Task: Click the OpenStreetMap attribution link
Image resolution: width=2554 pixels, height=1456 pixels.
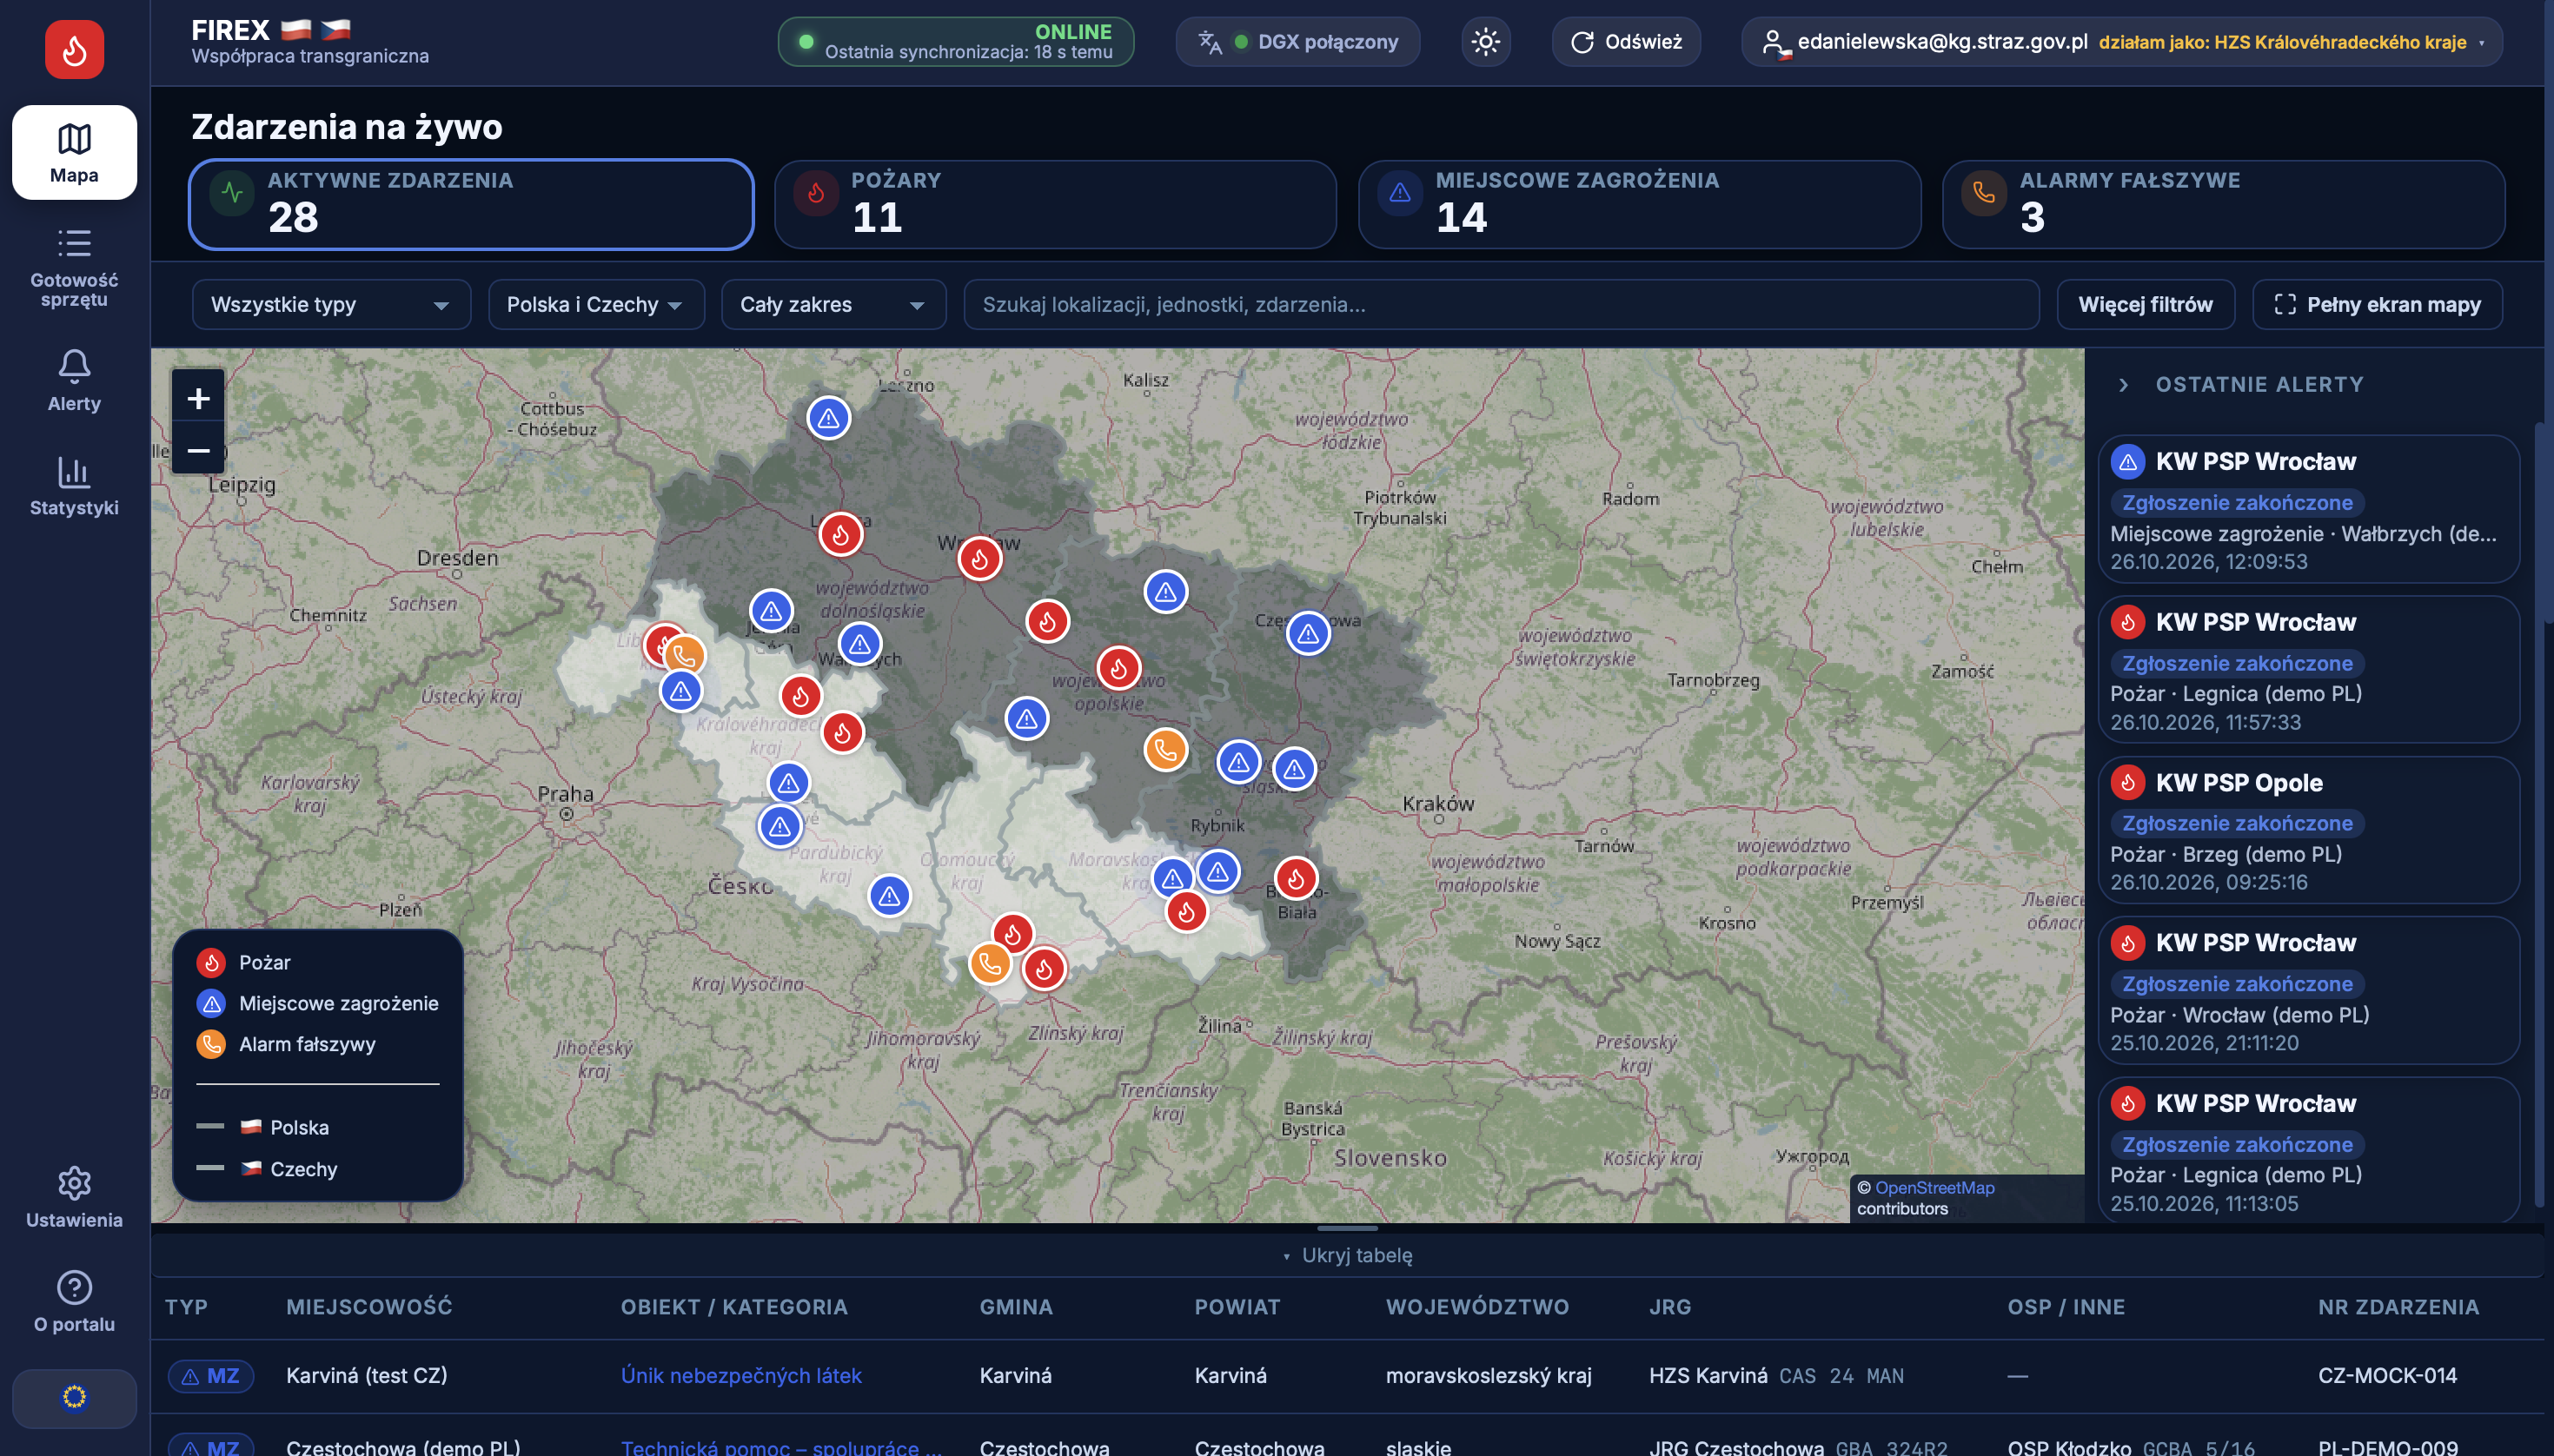Action: click(1934, 1187)
